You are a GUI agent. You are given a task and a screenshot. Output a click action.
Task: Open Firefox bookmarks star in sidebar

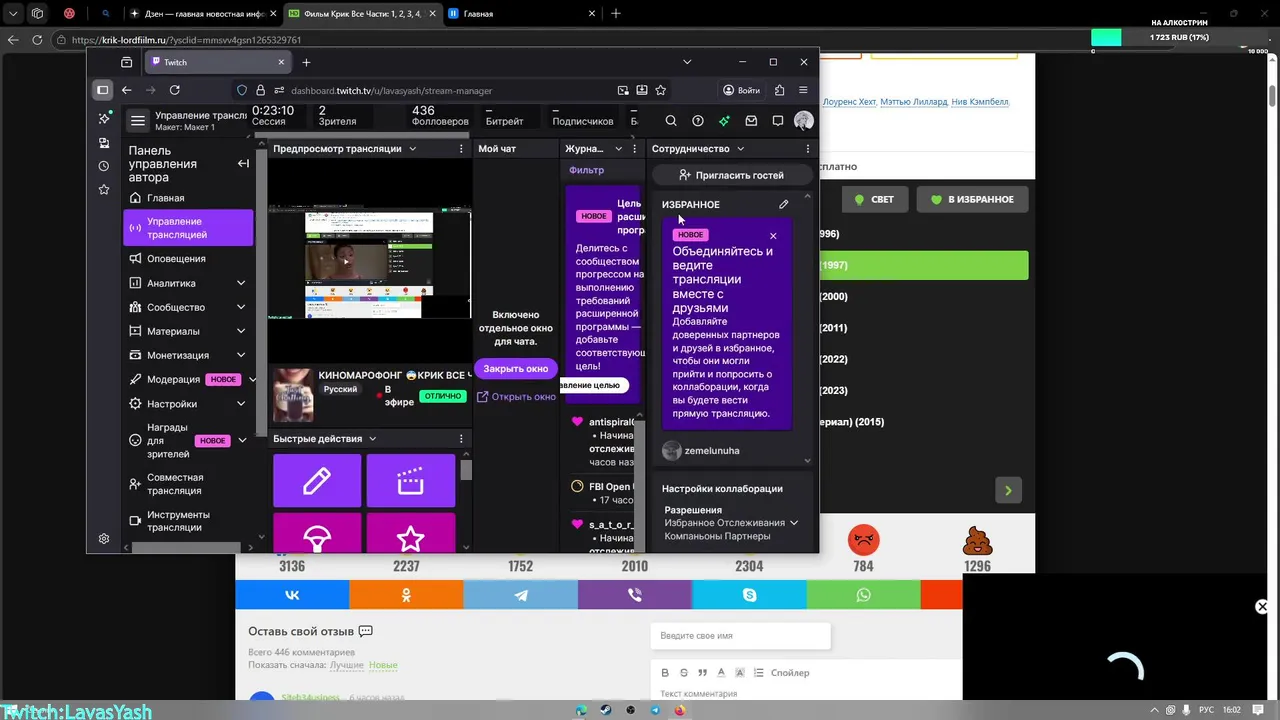coord(104,190)
